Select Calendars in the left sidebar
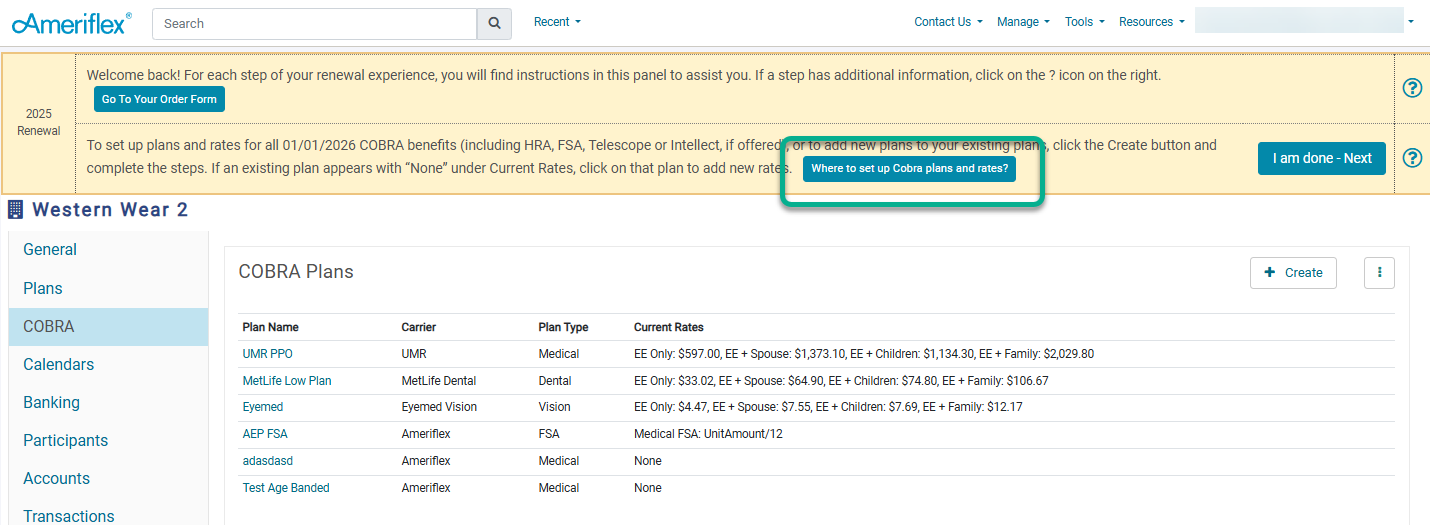The width and height of the screenshot is (1430, 525). (x=58, y=364)
